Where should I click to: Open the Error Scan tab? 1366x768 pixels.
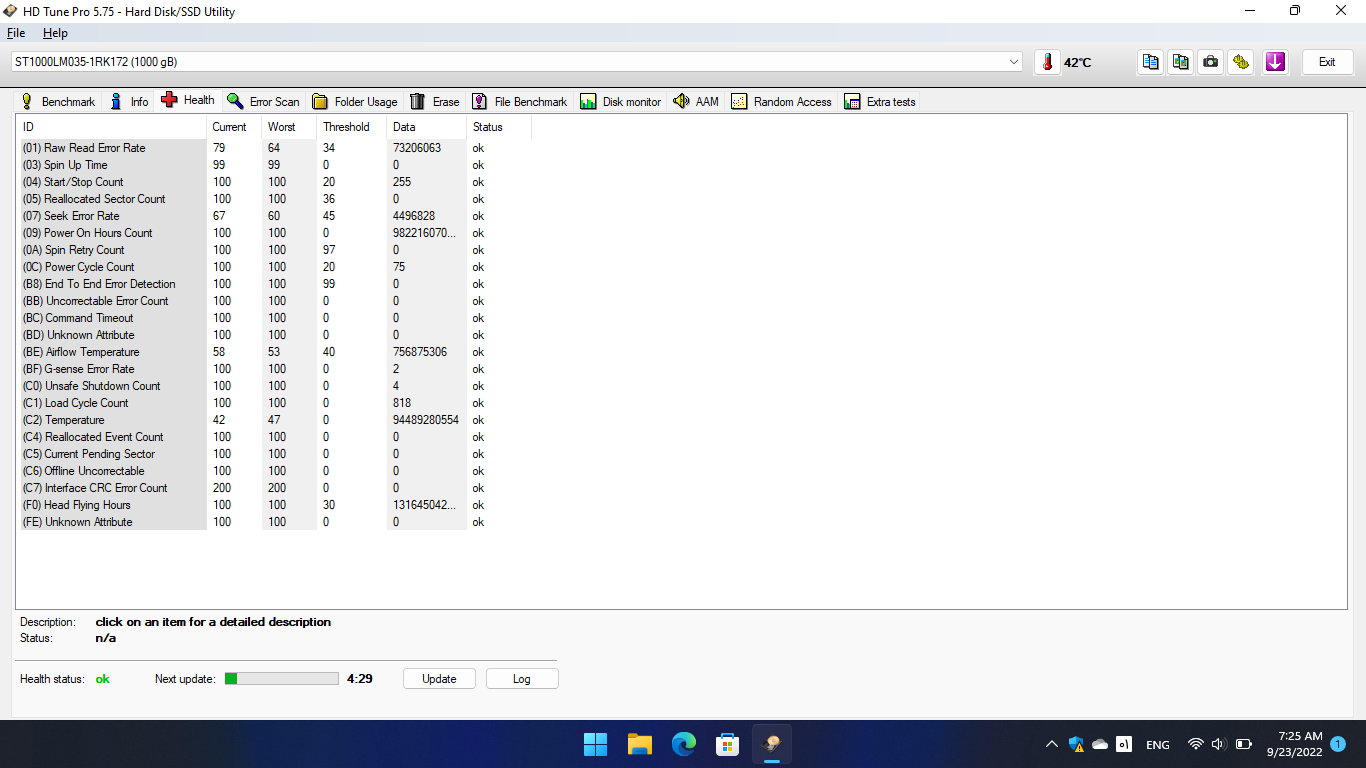[263, 102]
